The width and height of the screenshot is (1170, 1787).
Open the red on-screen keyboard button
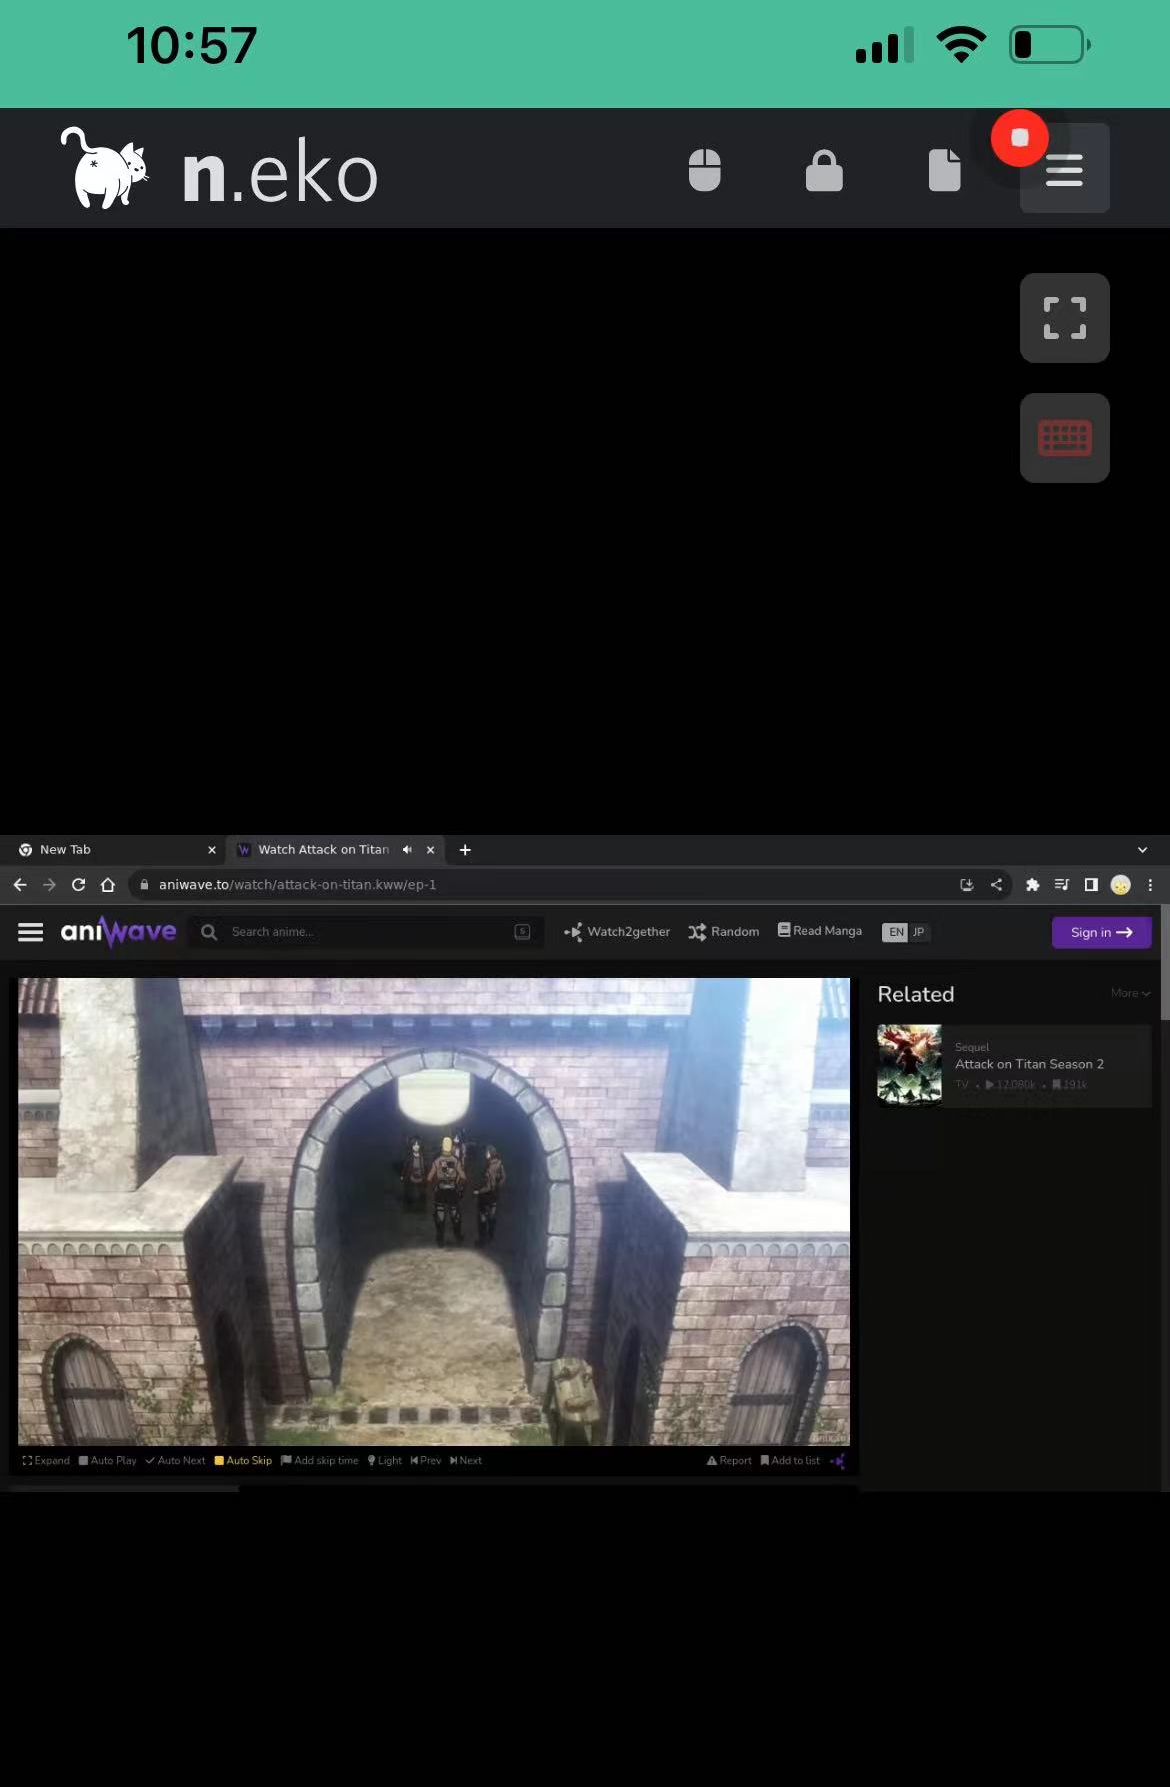(1064, 438)
